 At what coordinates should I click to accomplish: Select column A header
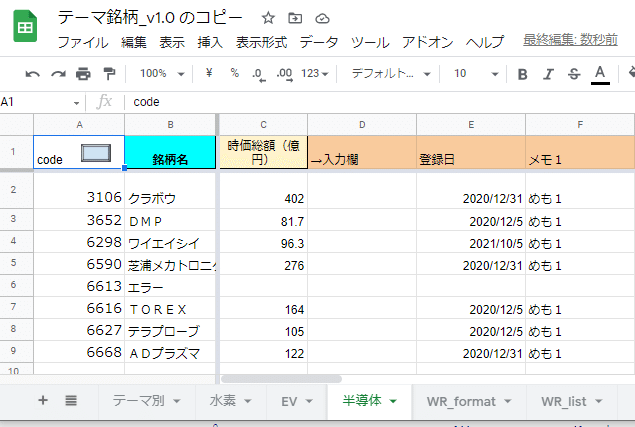click(x=79, y=125)
